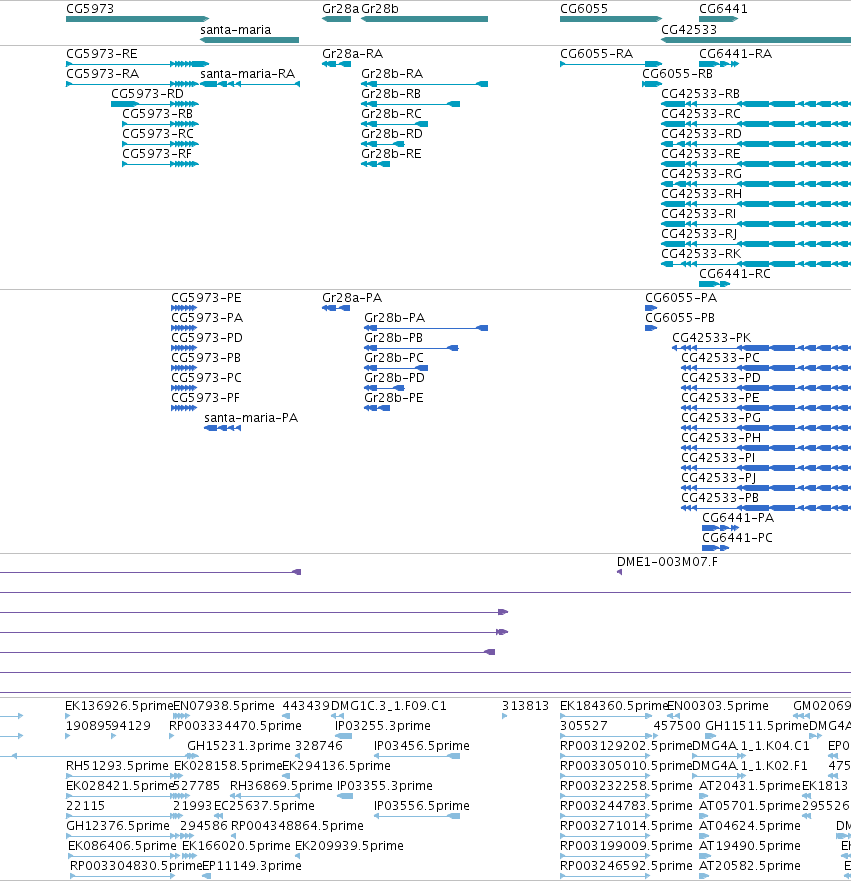Image resolution: width=851 pixels, height=881 pixels.
Task: Select transcript CG5973-RD
Action: (x=147, y=94)
